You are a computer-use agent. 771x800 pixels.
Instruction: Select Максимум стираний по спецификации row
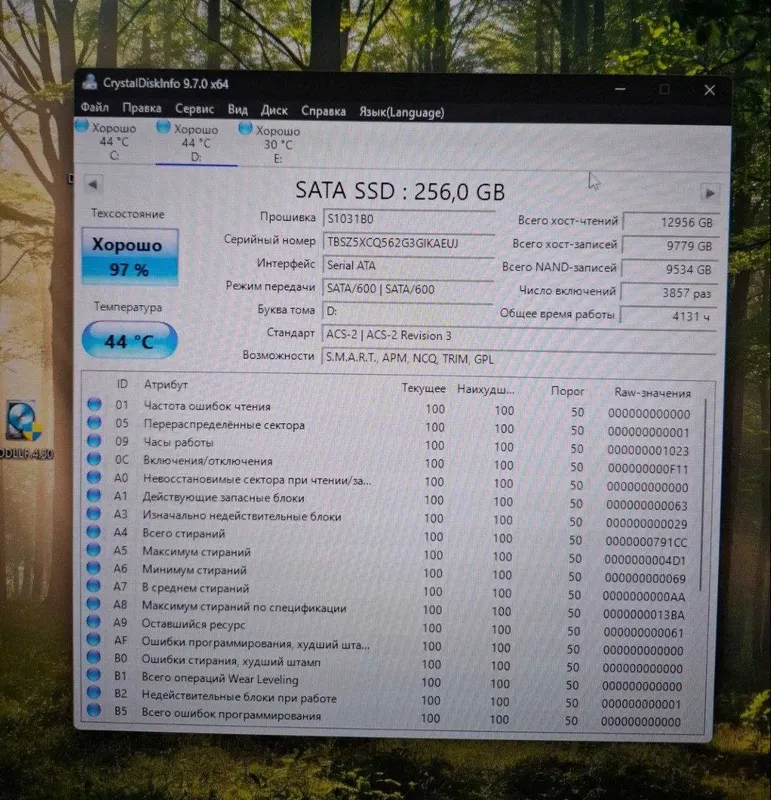[388, 610]
